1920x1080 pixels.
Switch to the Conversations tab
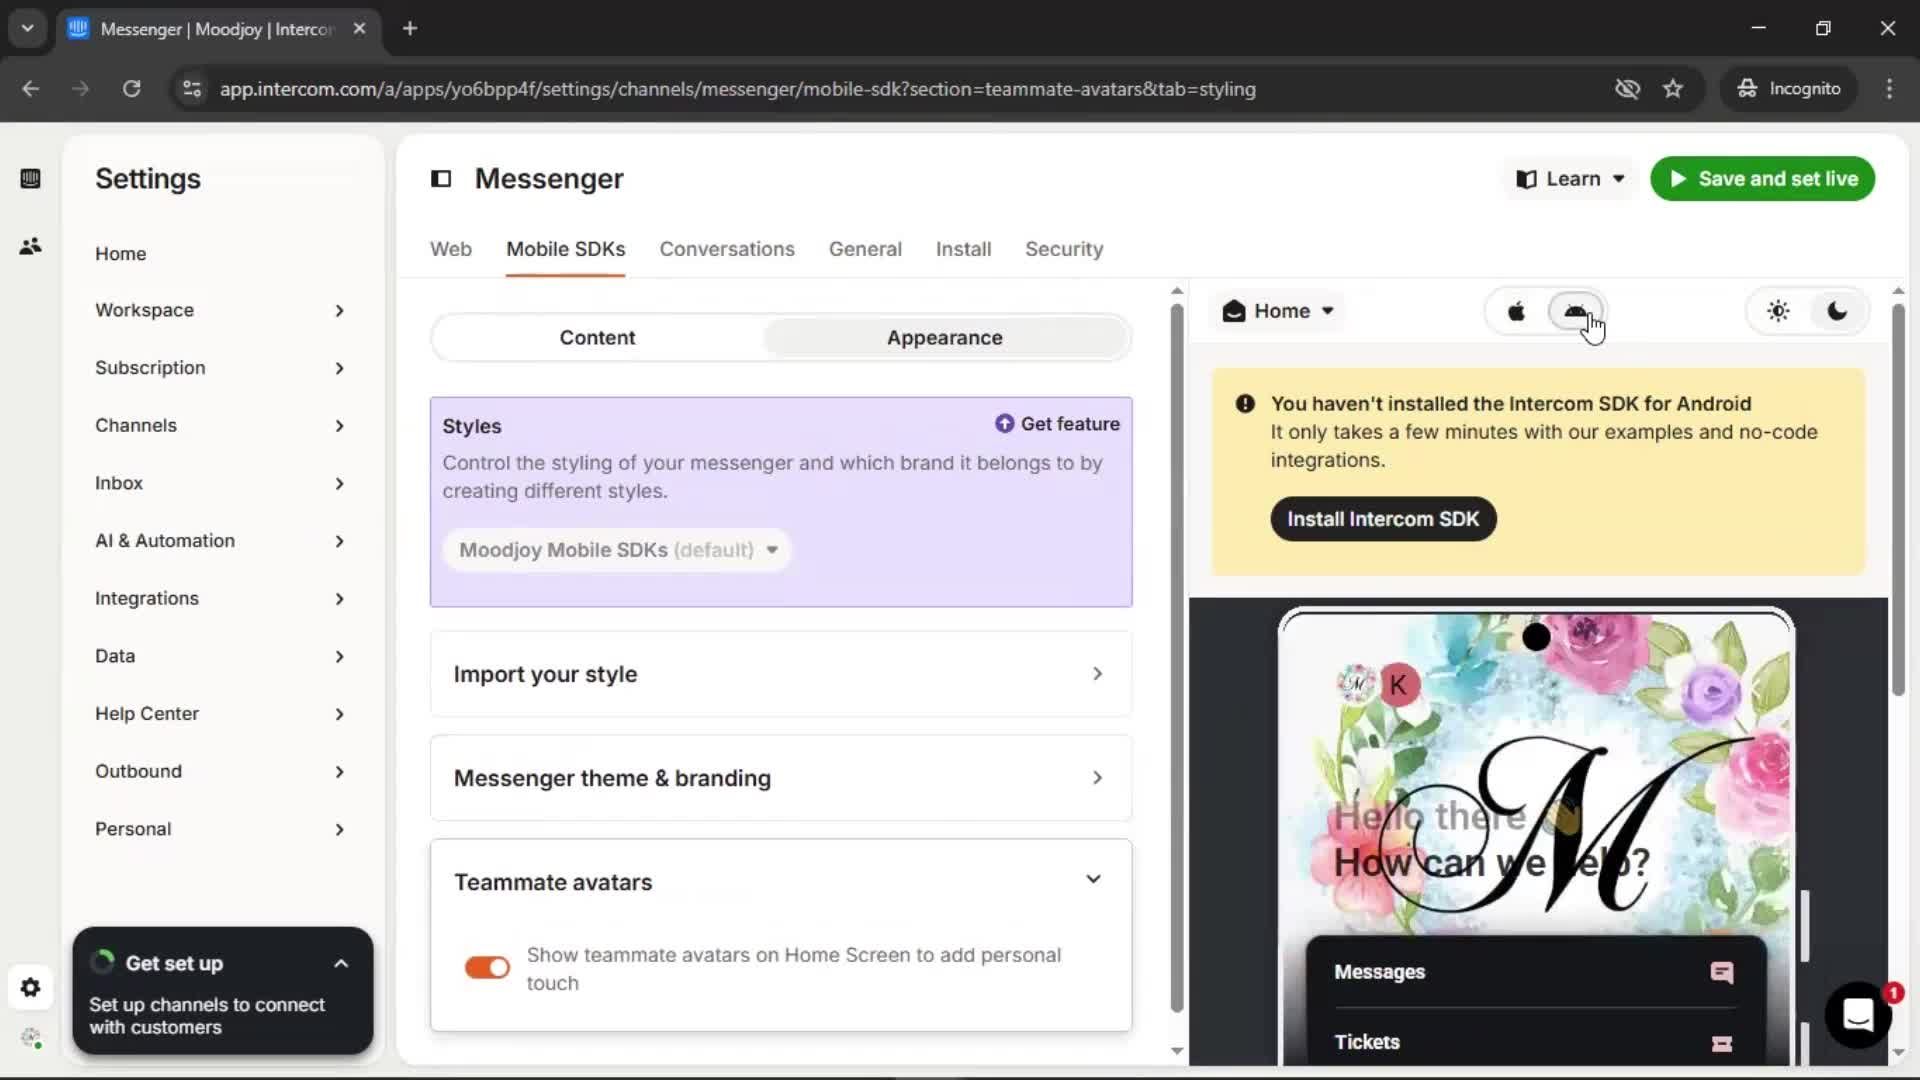pos(727,249)
